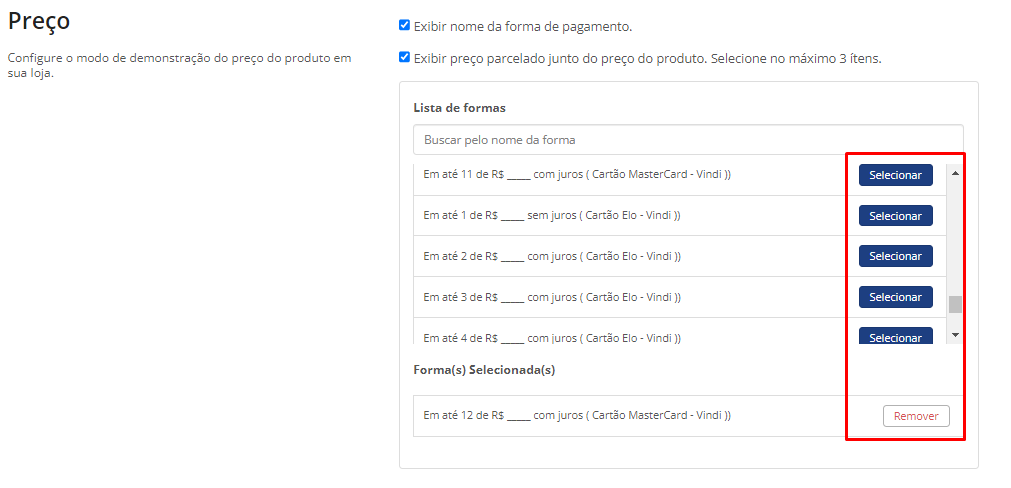Focus the "Buscar pelo nome da forma" field
Screen dimensions: 1011x488
point(688,140)
